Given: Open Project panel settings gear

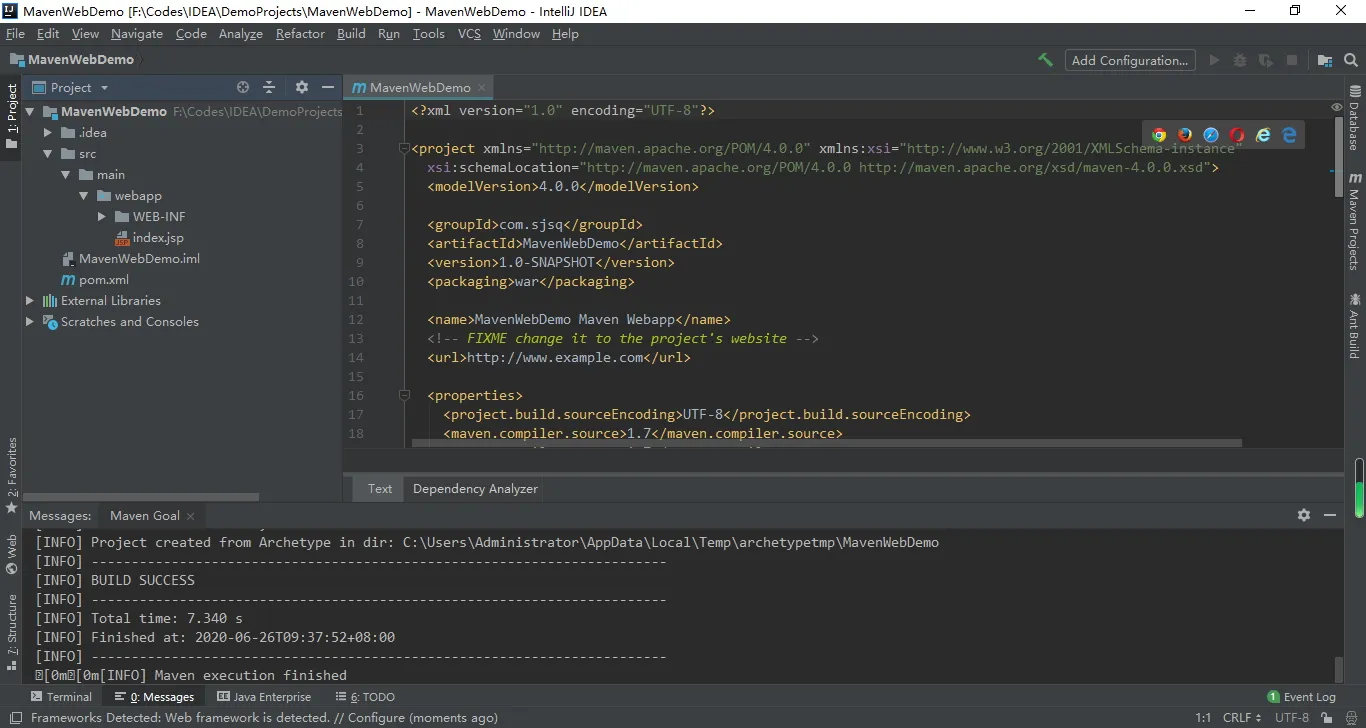Looking at the screenshot, I should [302, 87].
